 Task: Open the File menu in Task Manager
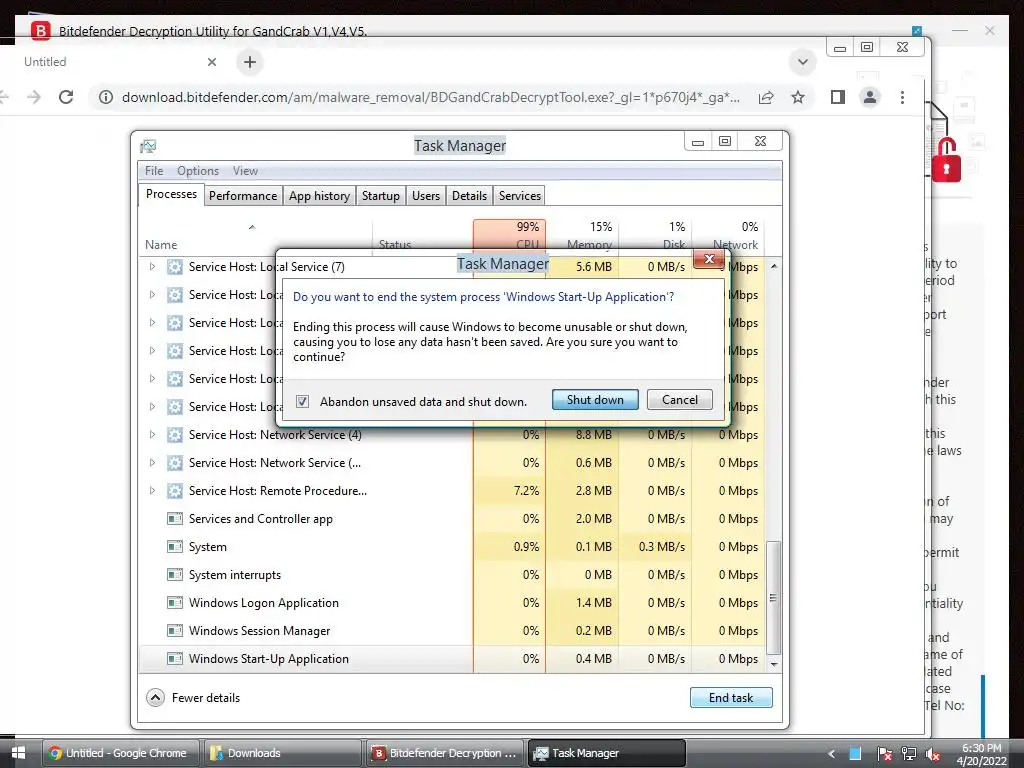click(x=154, y=170)
